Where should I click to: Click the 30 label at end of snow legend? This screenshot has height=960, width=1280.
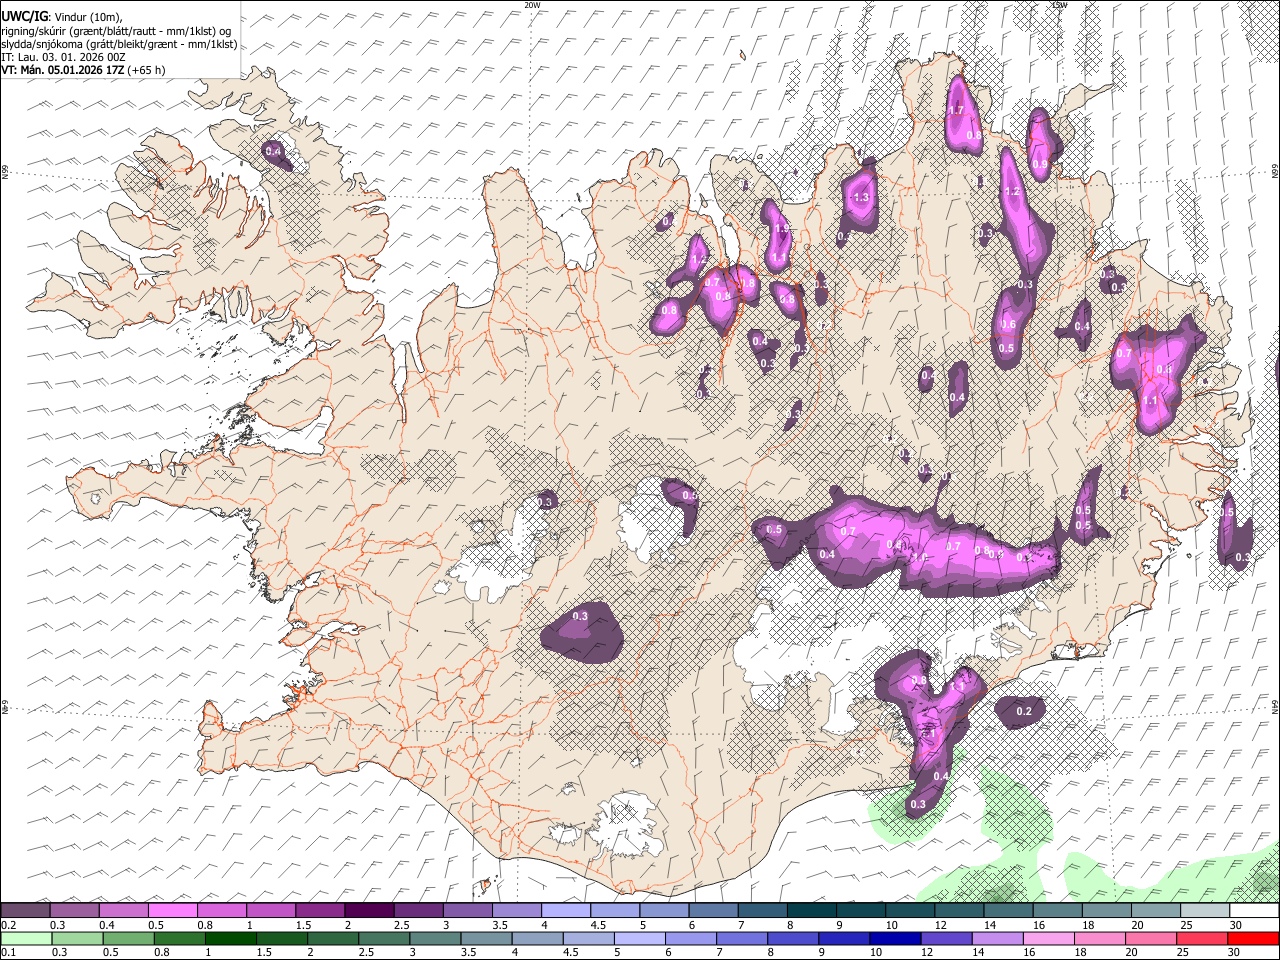coord(1236,925)
